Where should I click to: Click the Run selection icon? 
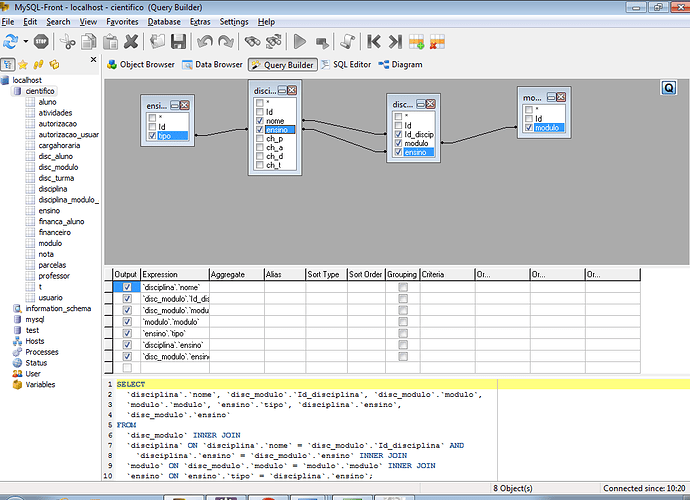point(322,43)
